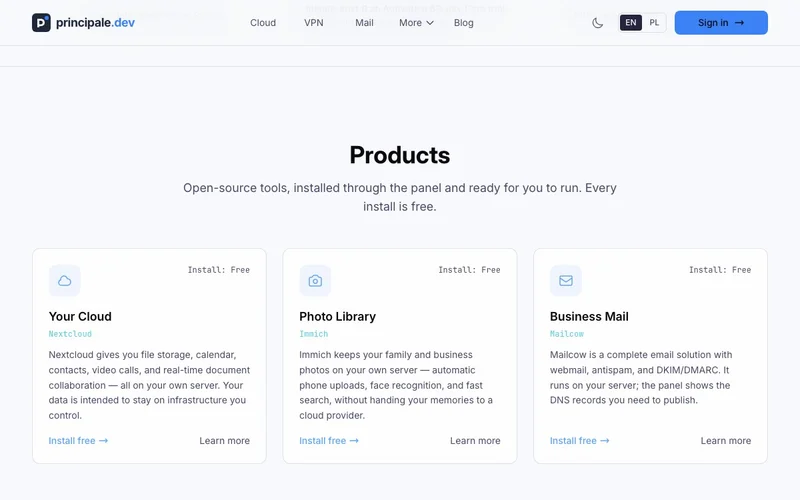The width and height of the screenshot is (800, 500).
Task: Expand the More dropdown menu
Action: click(x=416, y=22)
